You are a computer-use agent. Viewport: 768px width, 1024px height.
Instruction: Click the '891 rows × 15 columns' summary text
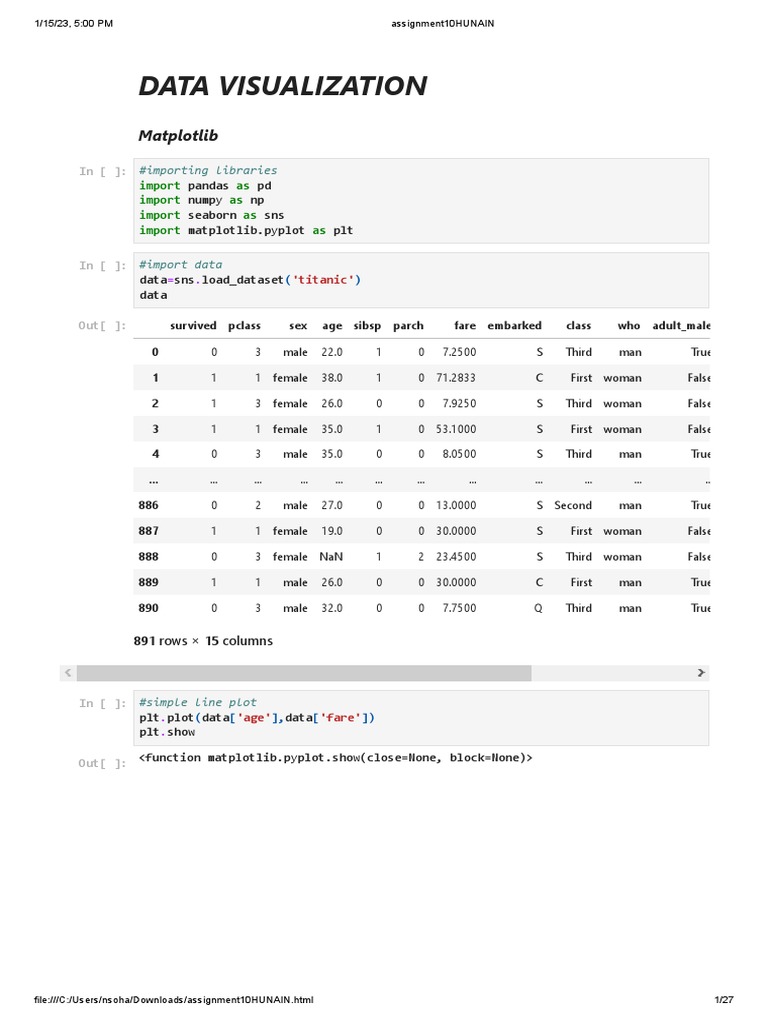tap(203, 640)
